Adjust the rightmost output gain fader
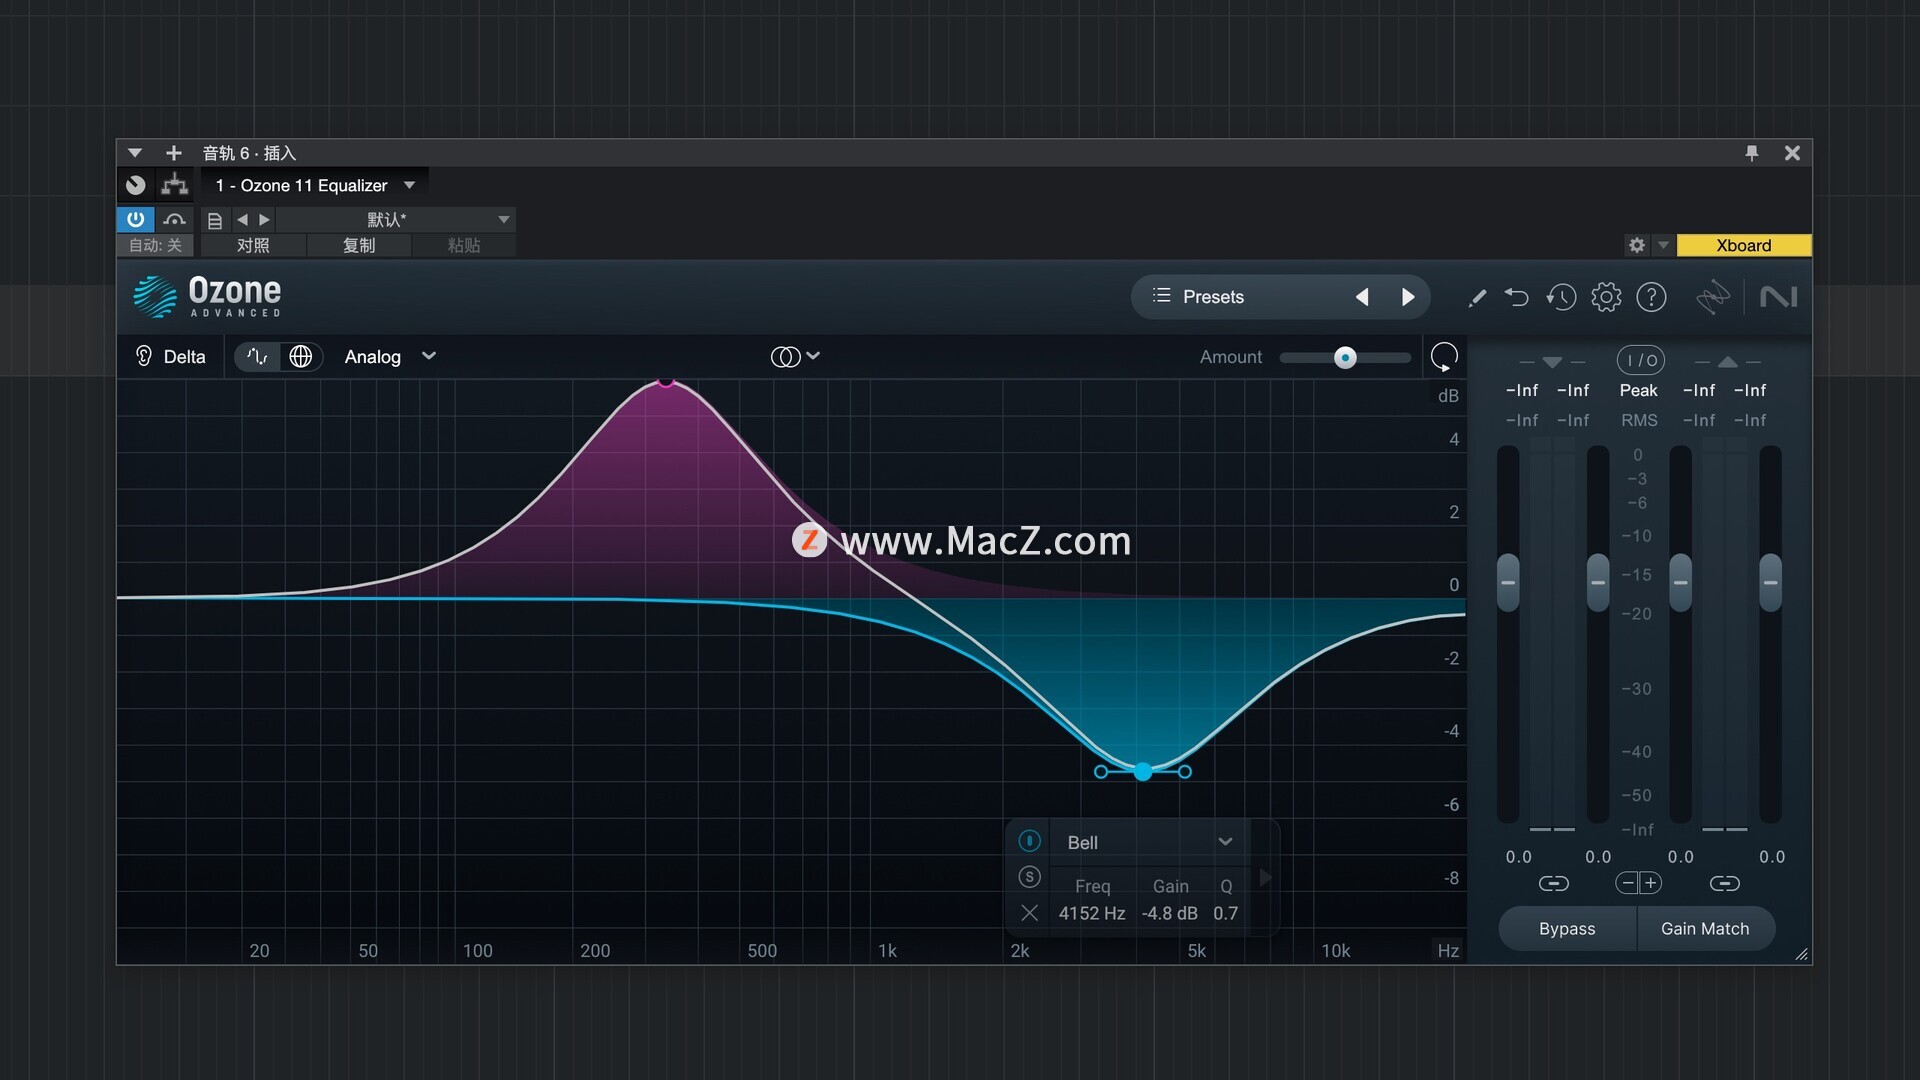Image resolution: width=1920 pixels, height=1080 pixels. [x=1770, y=582]
